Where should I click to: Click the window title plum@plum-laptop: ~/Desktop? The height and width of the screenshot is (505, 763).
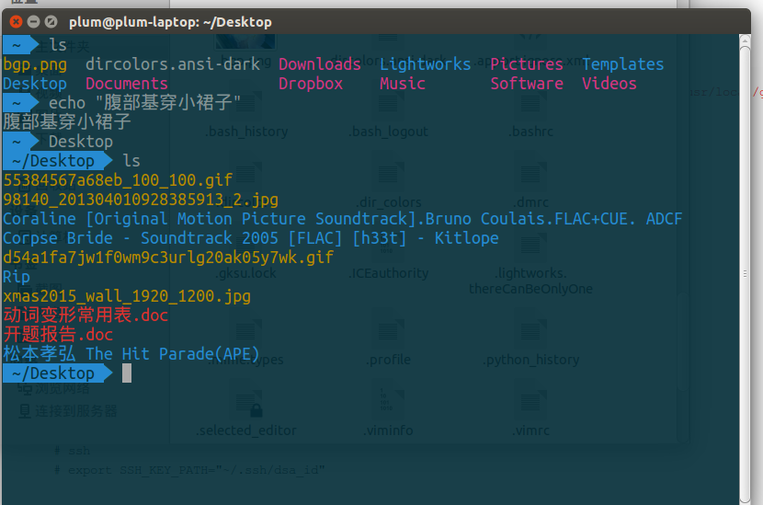point(170,22)
